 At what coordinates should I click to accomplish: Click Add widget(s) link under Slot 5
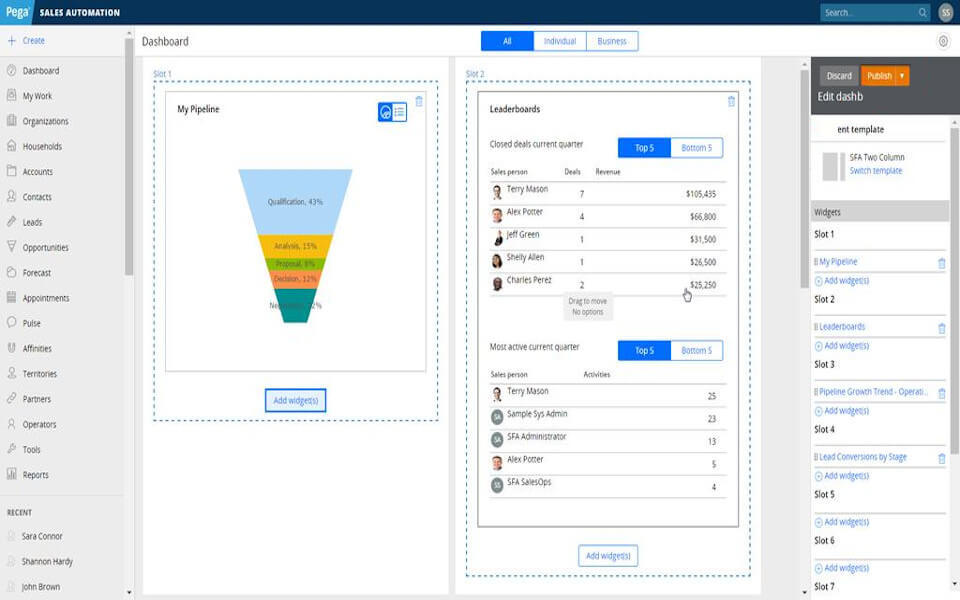coord(842,522)
